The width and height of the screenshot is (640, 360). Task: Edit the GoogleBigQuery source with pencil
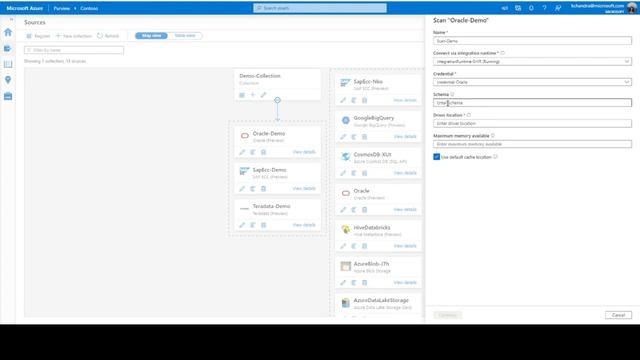pyautogui.click(x=343, y=137)
